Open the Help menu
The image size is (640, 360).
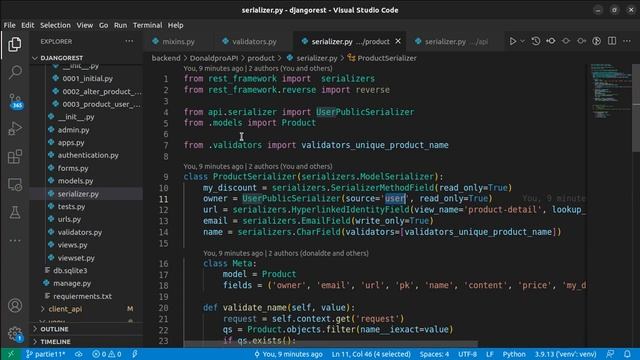(x=176, y=25)
